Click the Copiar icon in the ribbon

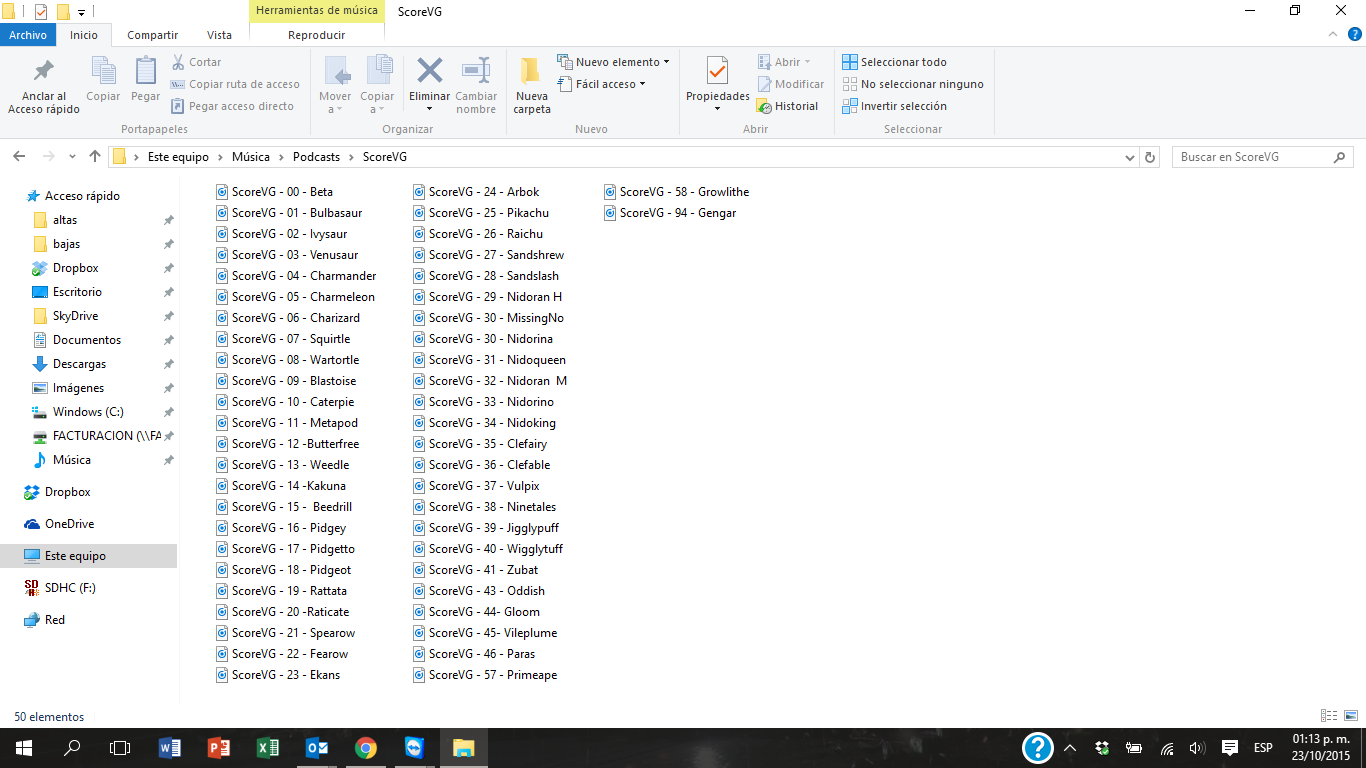pyautogui.click(x=103, y=80)
